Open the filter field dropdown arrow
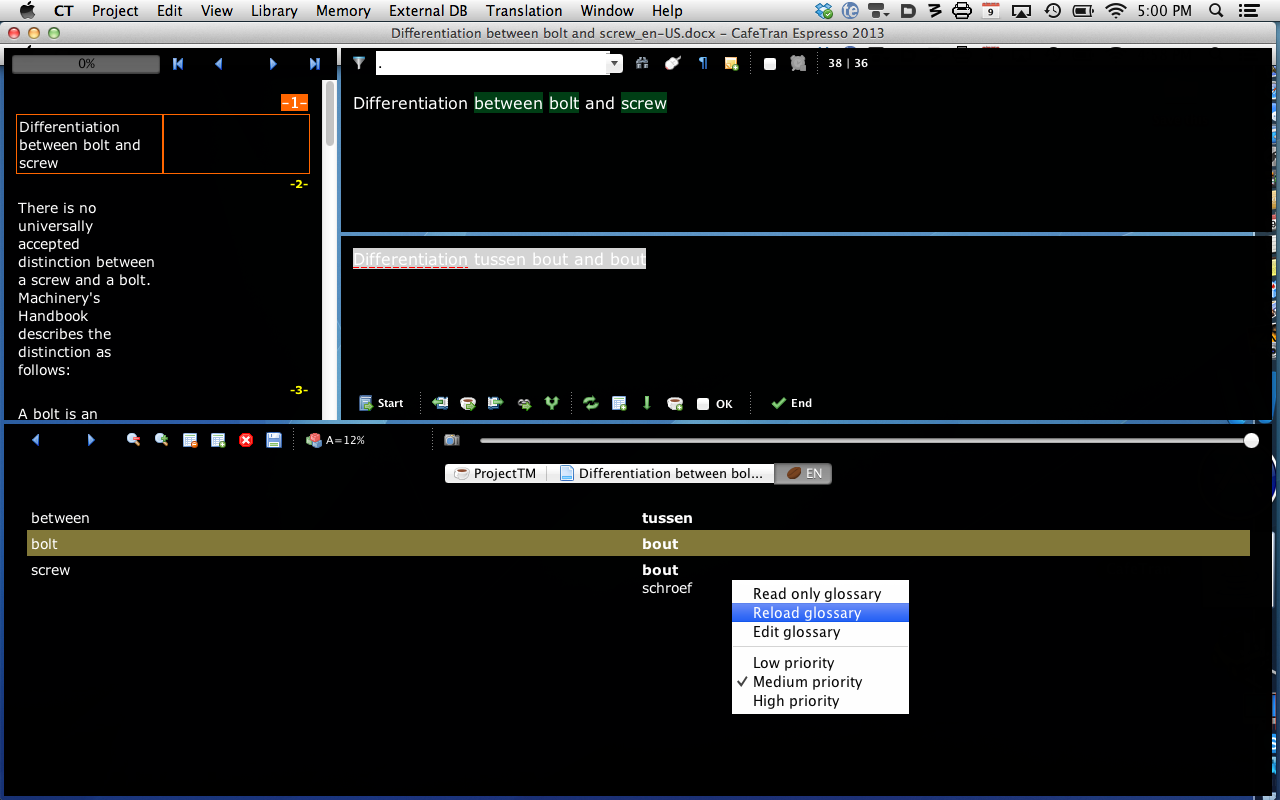Image resolution: width=1280 pixels, height=800 pixels. [615, 64]
